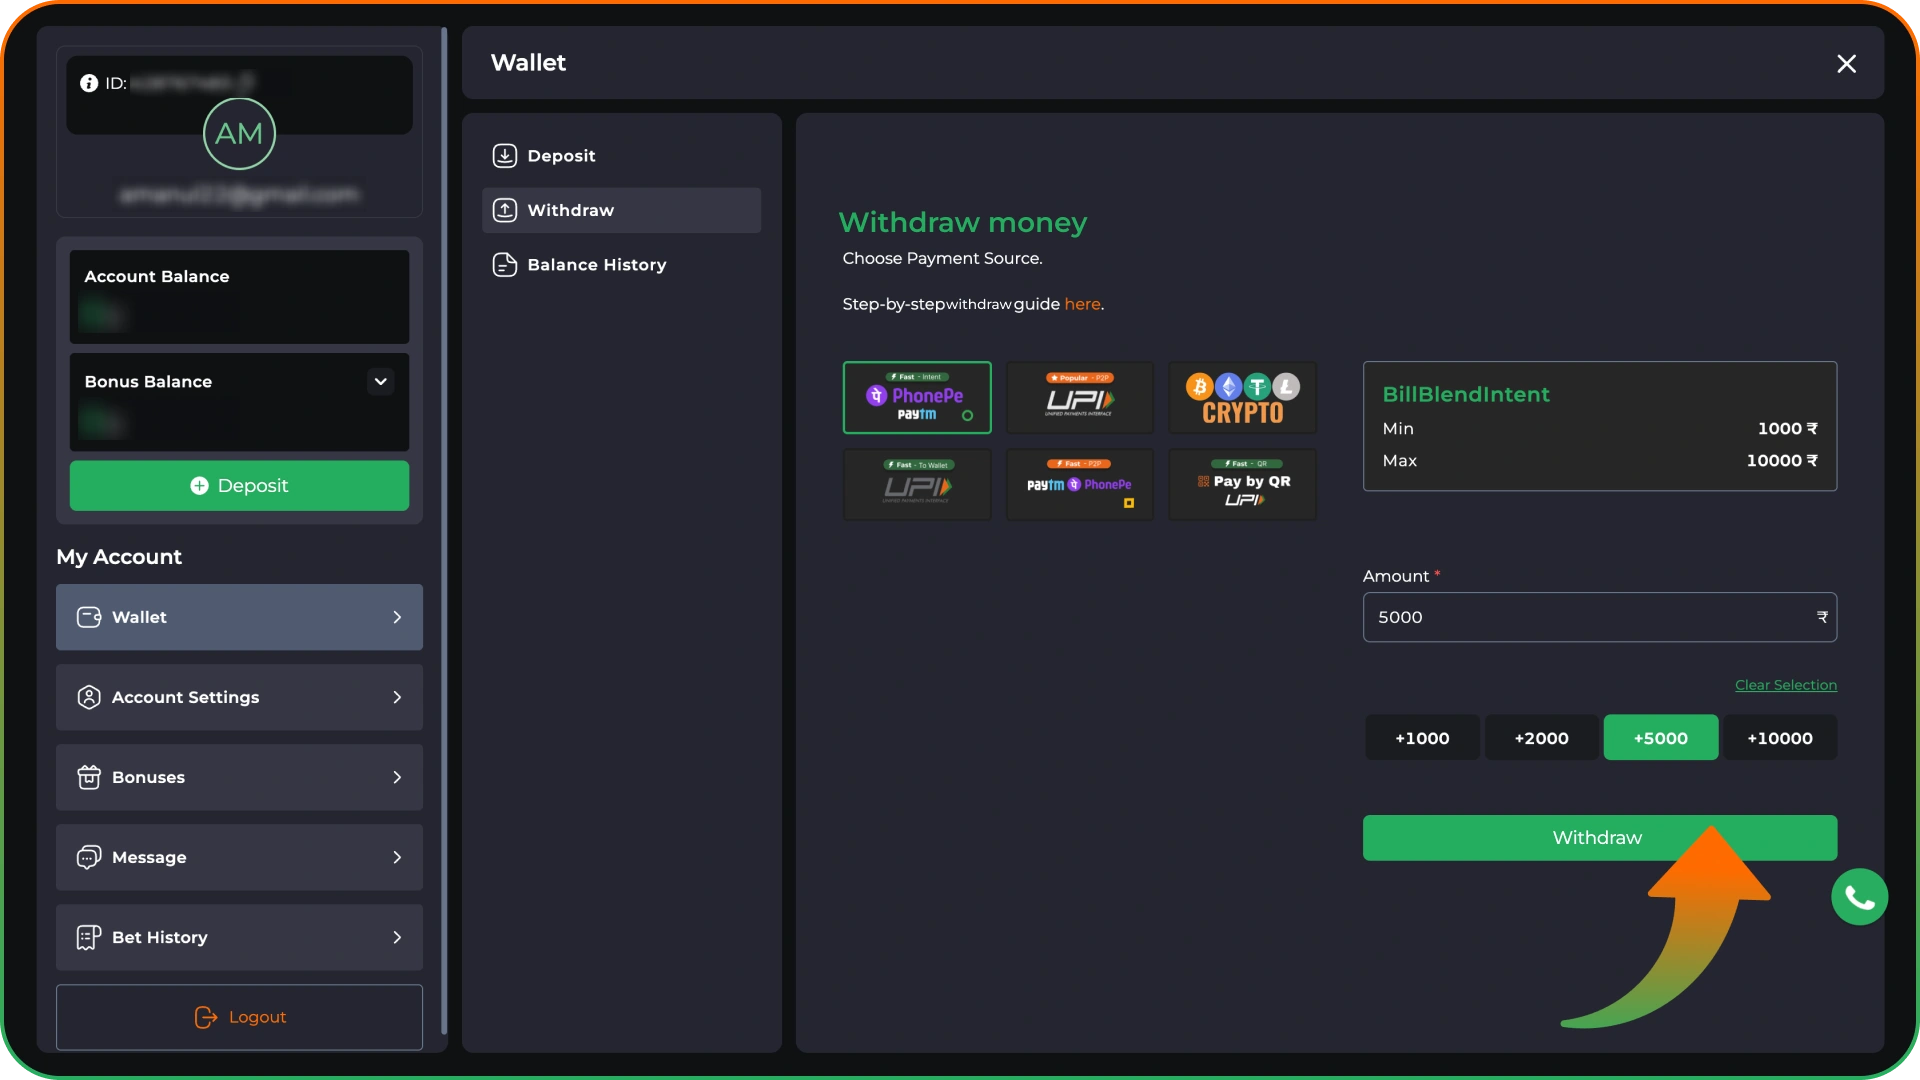
Task: Open Account Settings in My Account
Action: click(239, 697)
